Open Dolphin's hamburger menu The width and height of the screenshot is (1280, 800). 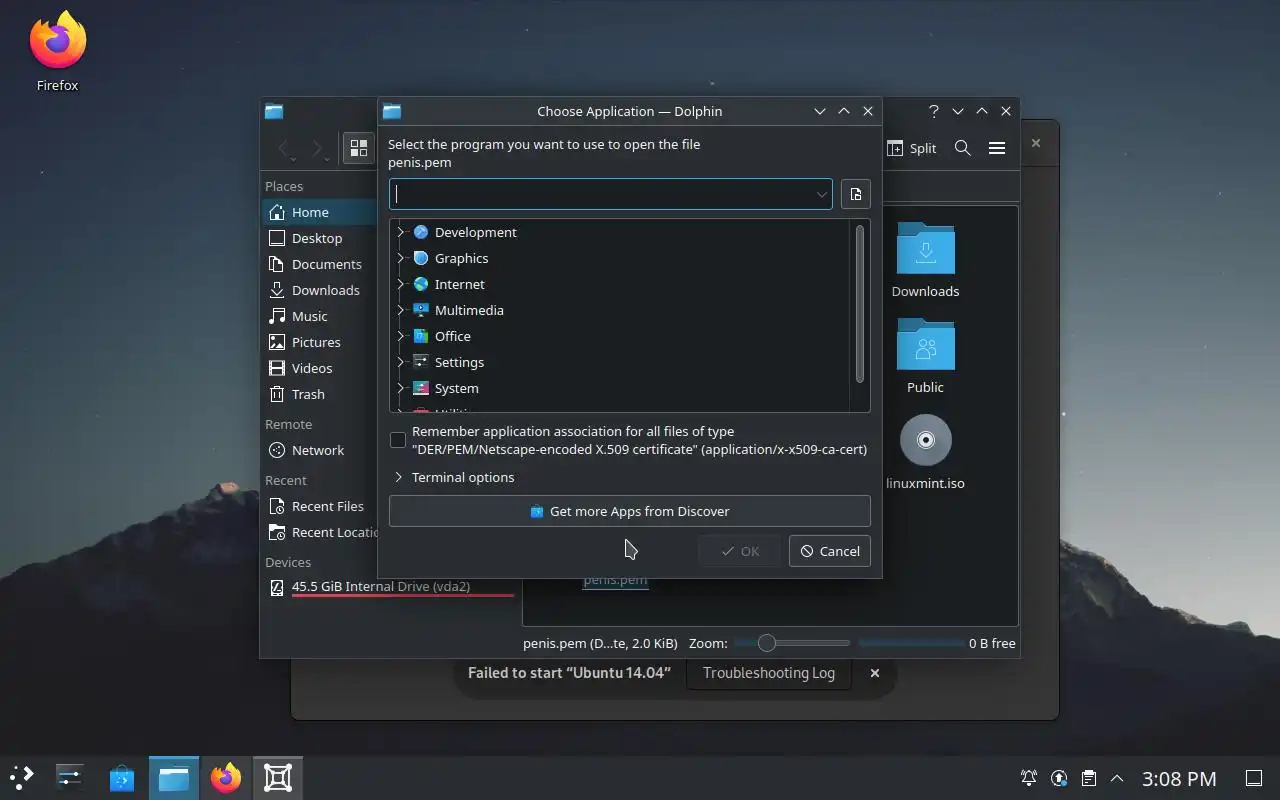997,148
